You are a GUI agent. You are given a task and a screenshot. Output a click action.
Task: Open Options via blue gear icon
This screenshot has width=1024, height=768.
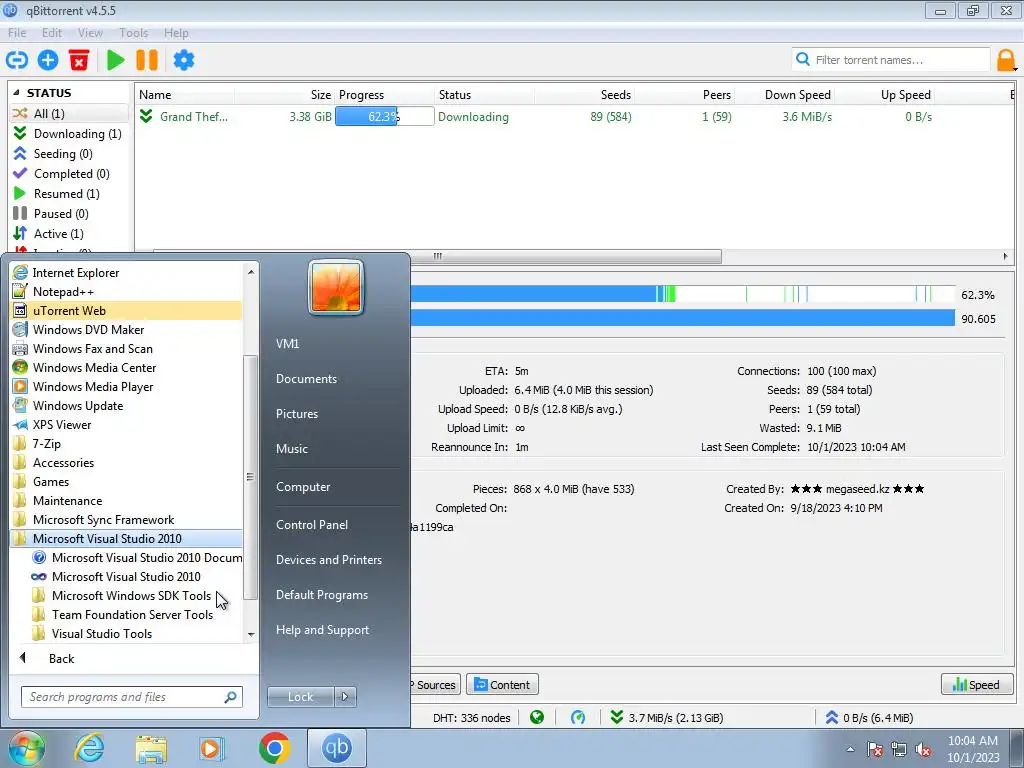click(x=184, y=60)
